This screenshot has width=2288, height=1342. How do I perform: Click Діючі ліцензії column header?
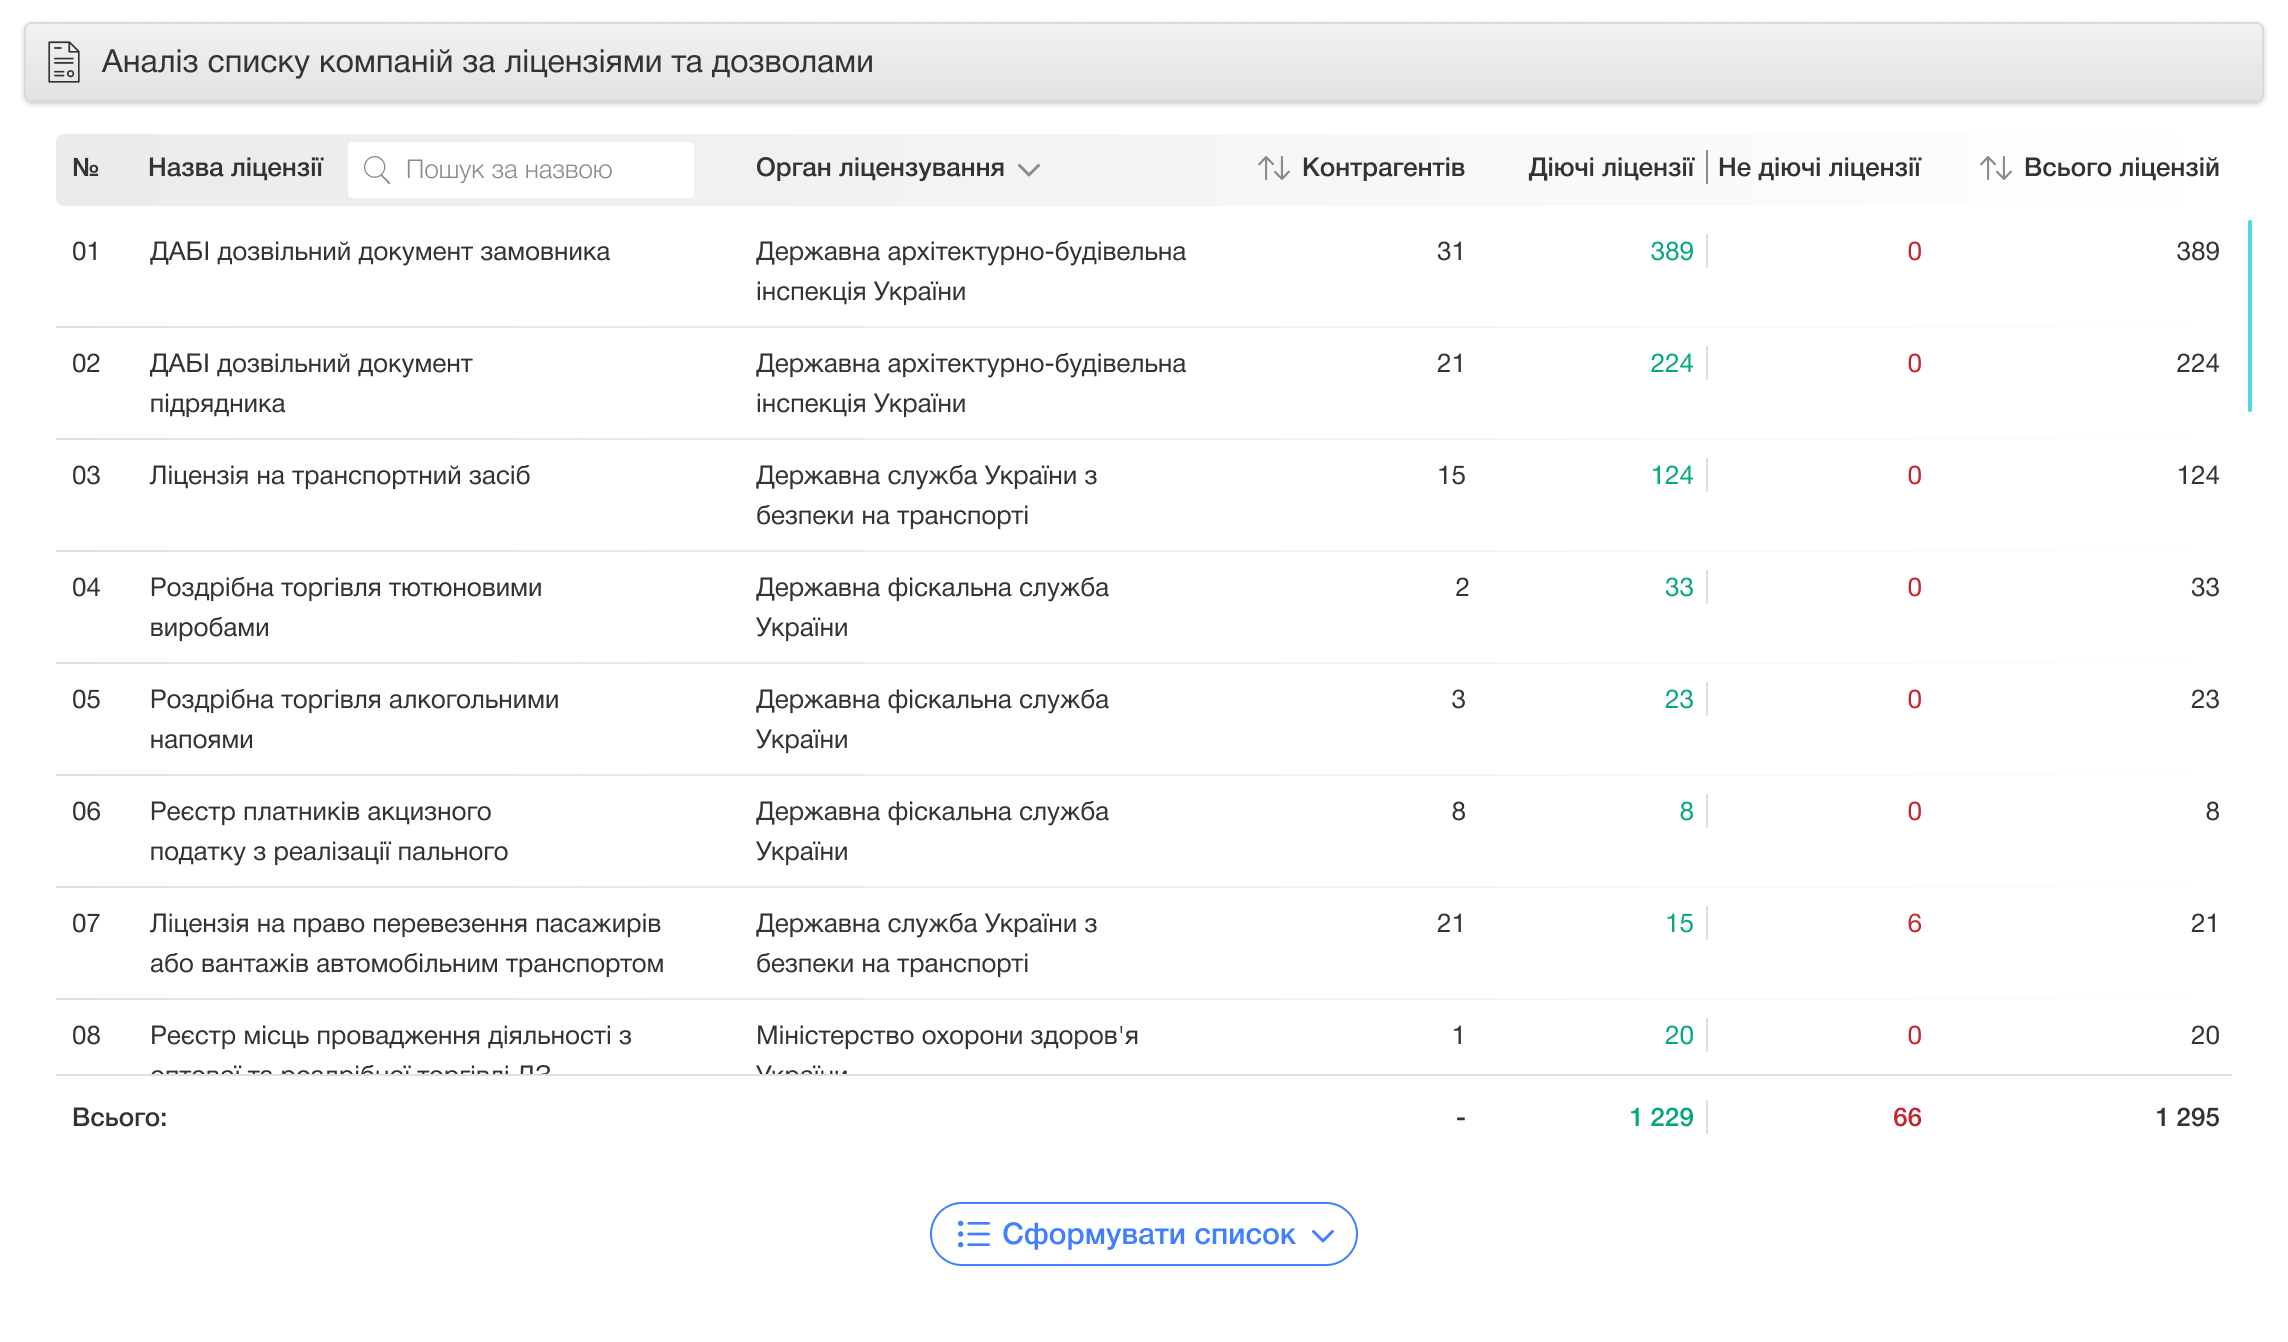click(1610, 167)
